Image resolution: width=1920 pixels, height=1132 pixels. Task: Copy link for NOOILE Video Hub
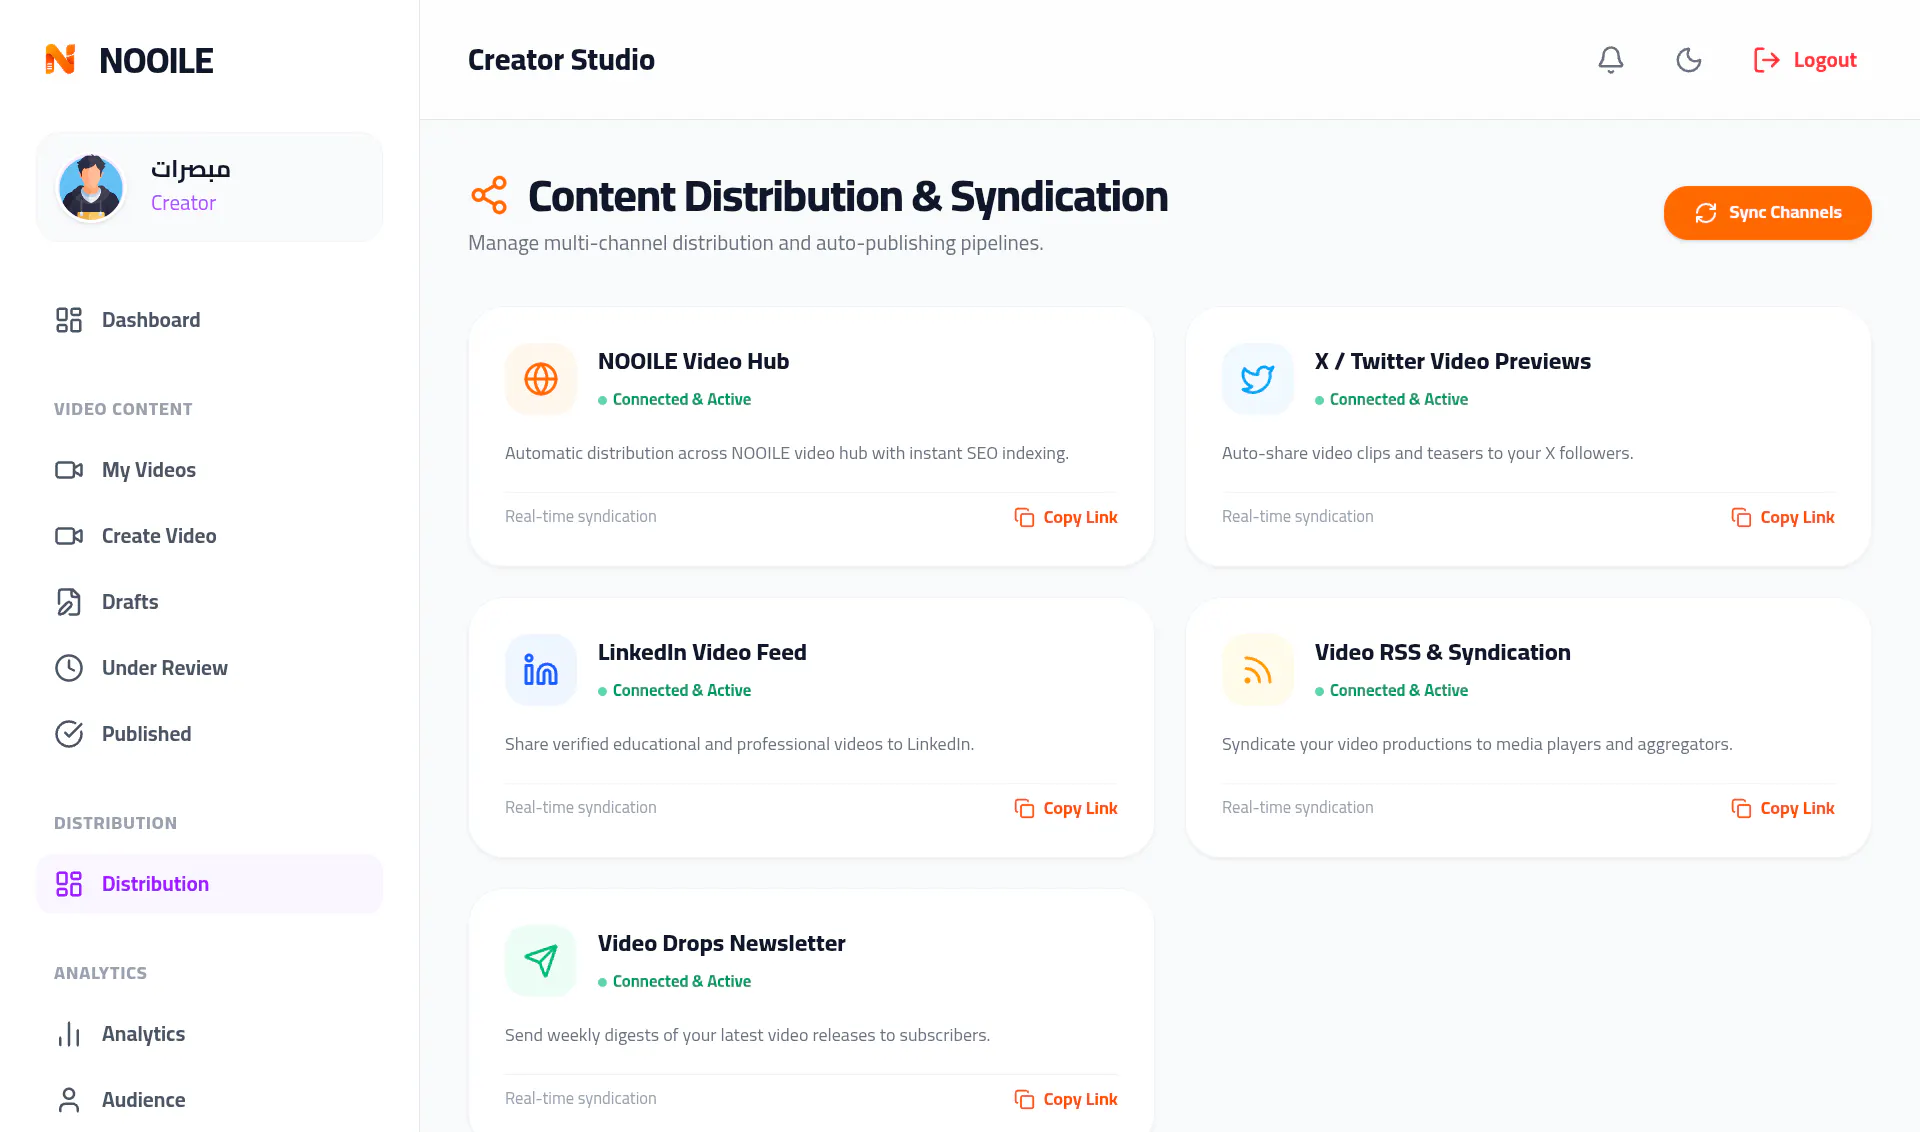(1066, 517)
